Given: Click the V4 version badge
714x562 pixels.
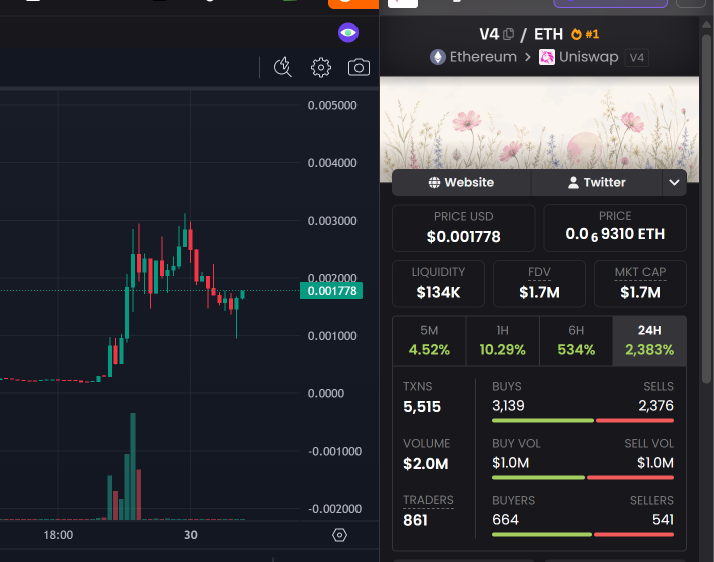Looking at the screenshot, I should (x=636, y=58).
